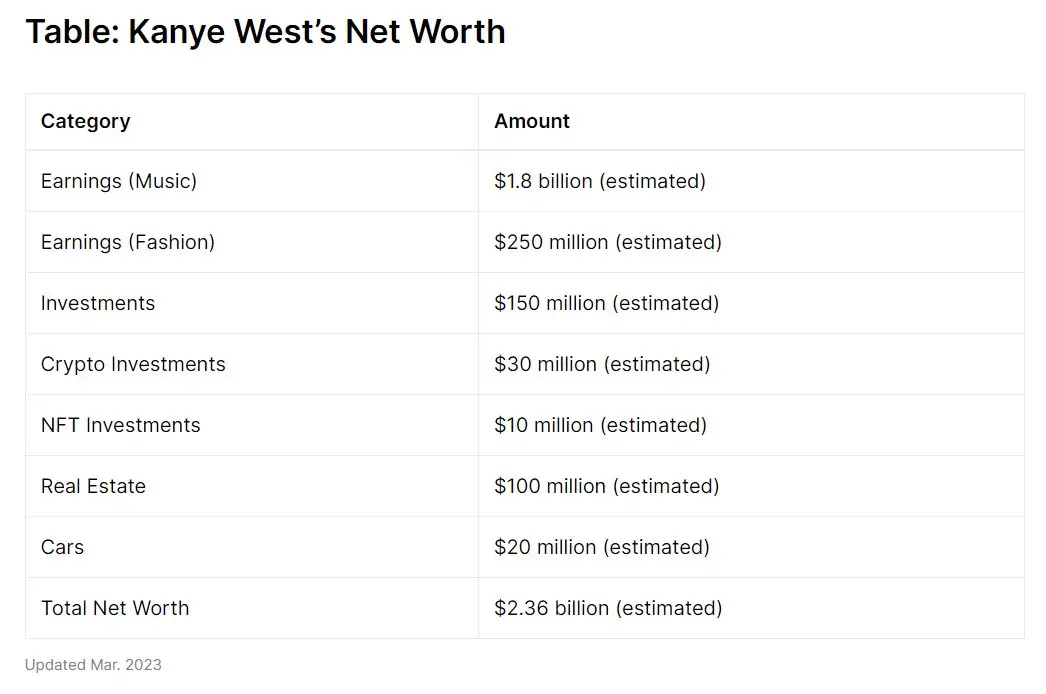Select the Real Estate row label

(93, 486)
